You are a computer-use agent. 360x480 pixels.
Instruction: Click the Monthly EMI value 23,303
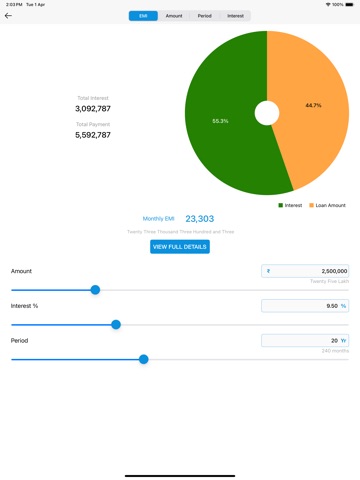pyautogui.click(x=200, y=219)
